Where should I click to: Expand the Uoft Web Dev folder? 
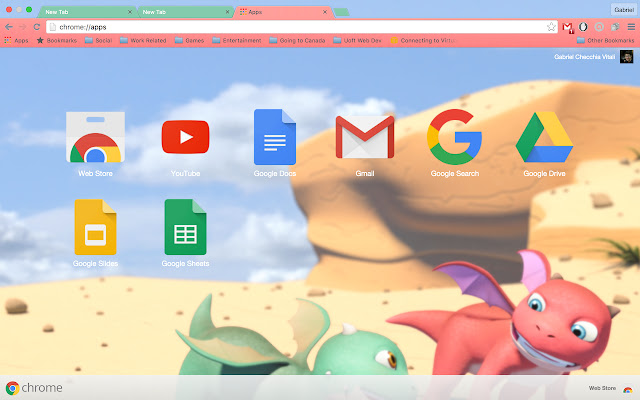(357, 40)
